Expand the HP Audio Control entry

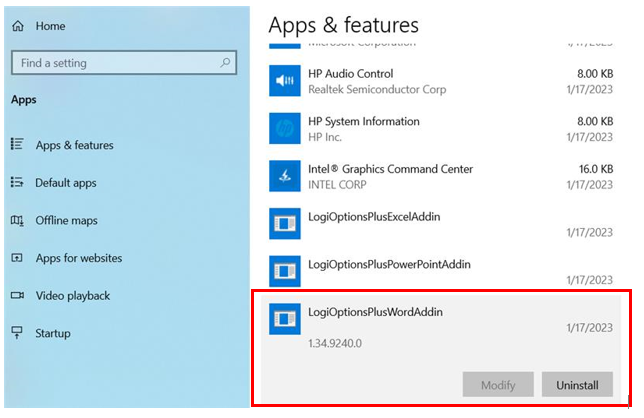pos(440,81)
